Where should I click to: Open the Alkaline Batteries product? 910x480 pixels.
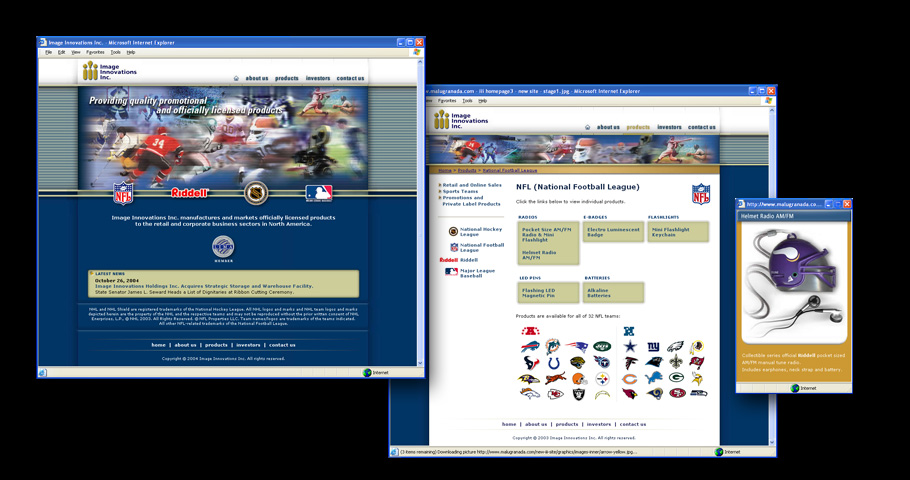point(598,293)
